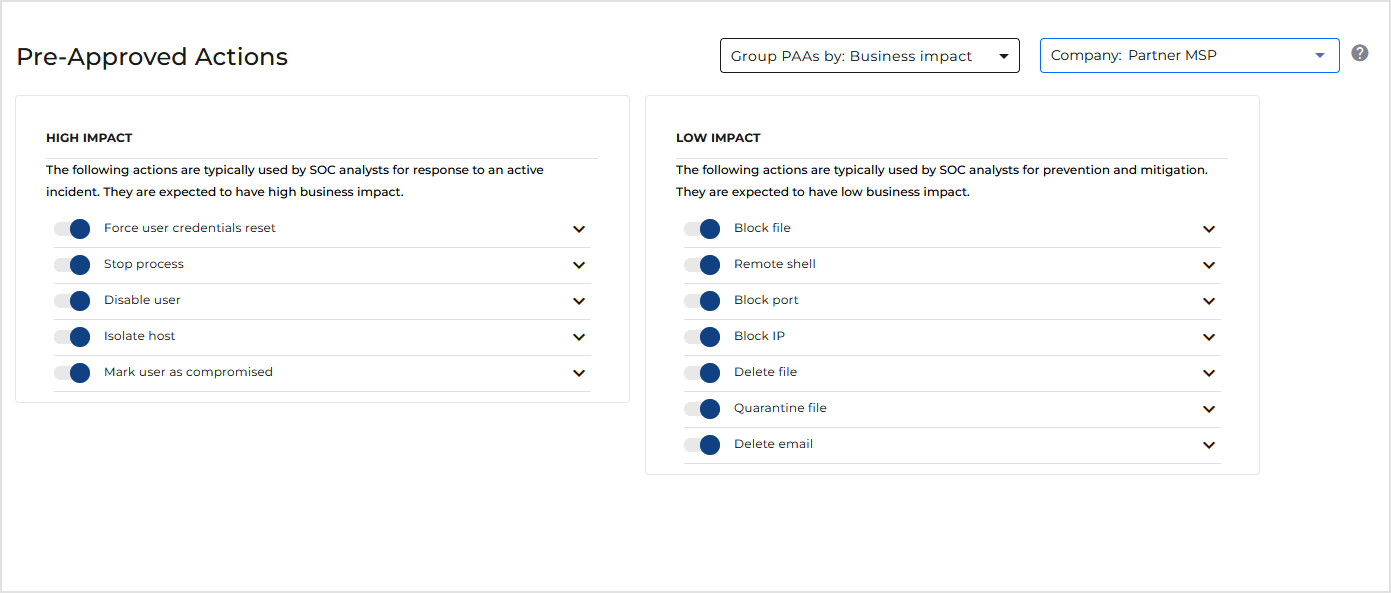
Task: Open the Company selection dropdown
Action: 1189,55
